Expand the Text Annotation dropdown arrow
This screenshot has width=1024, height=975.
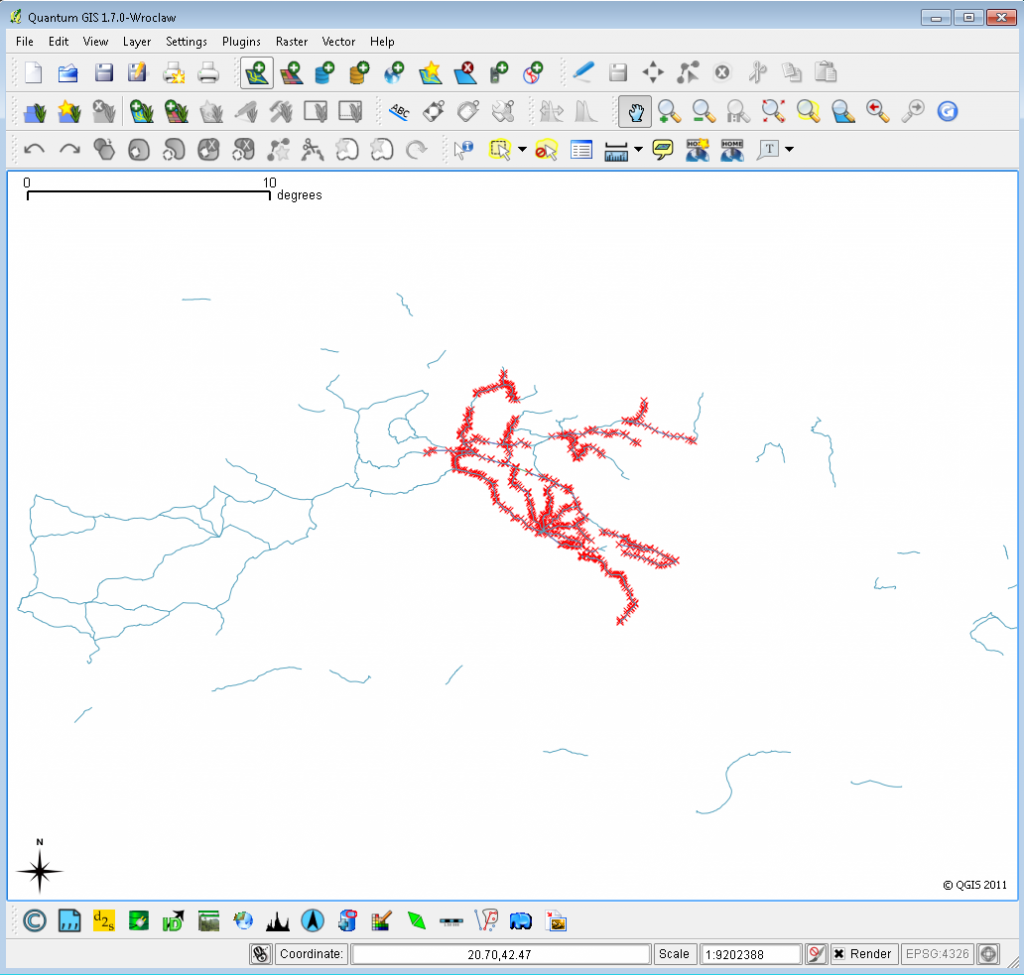(x=789, y=150)
